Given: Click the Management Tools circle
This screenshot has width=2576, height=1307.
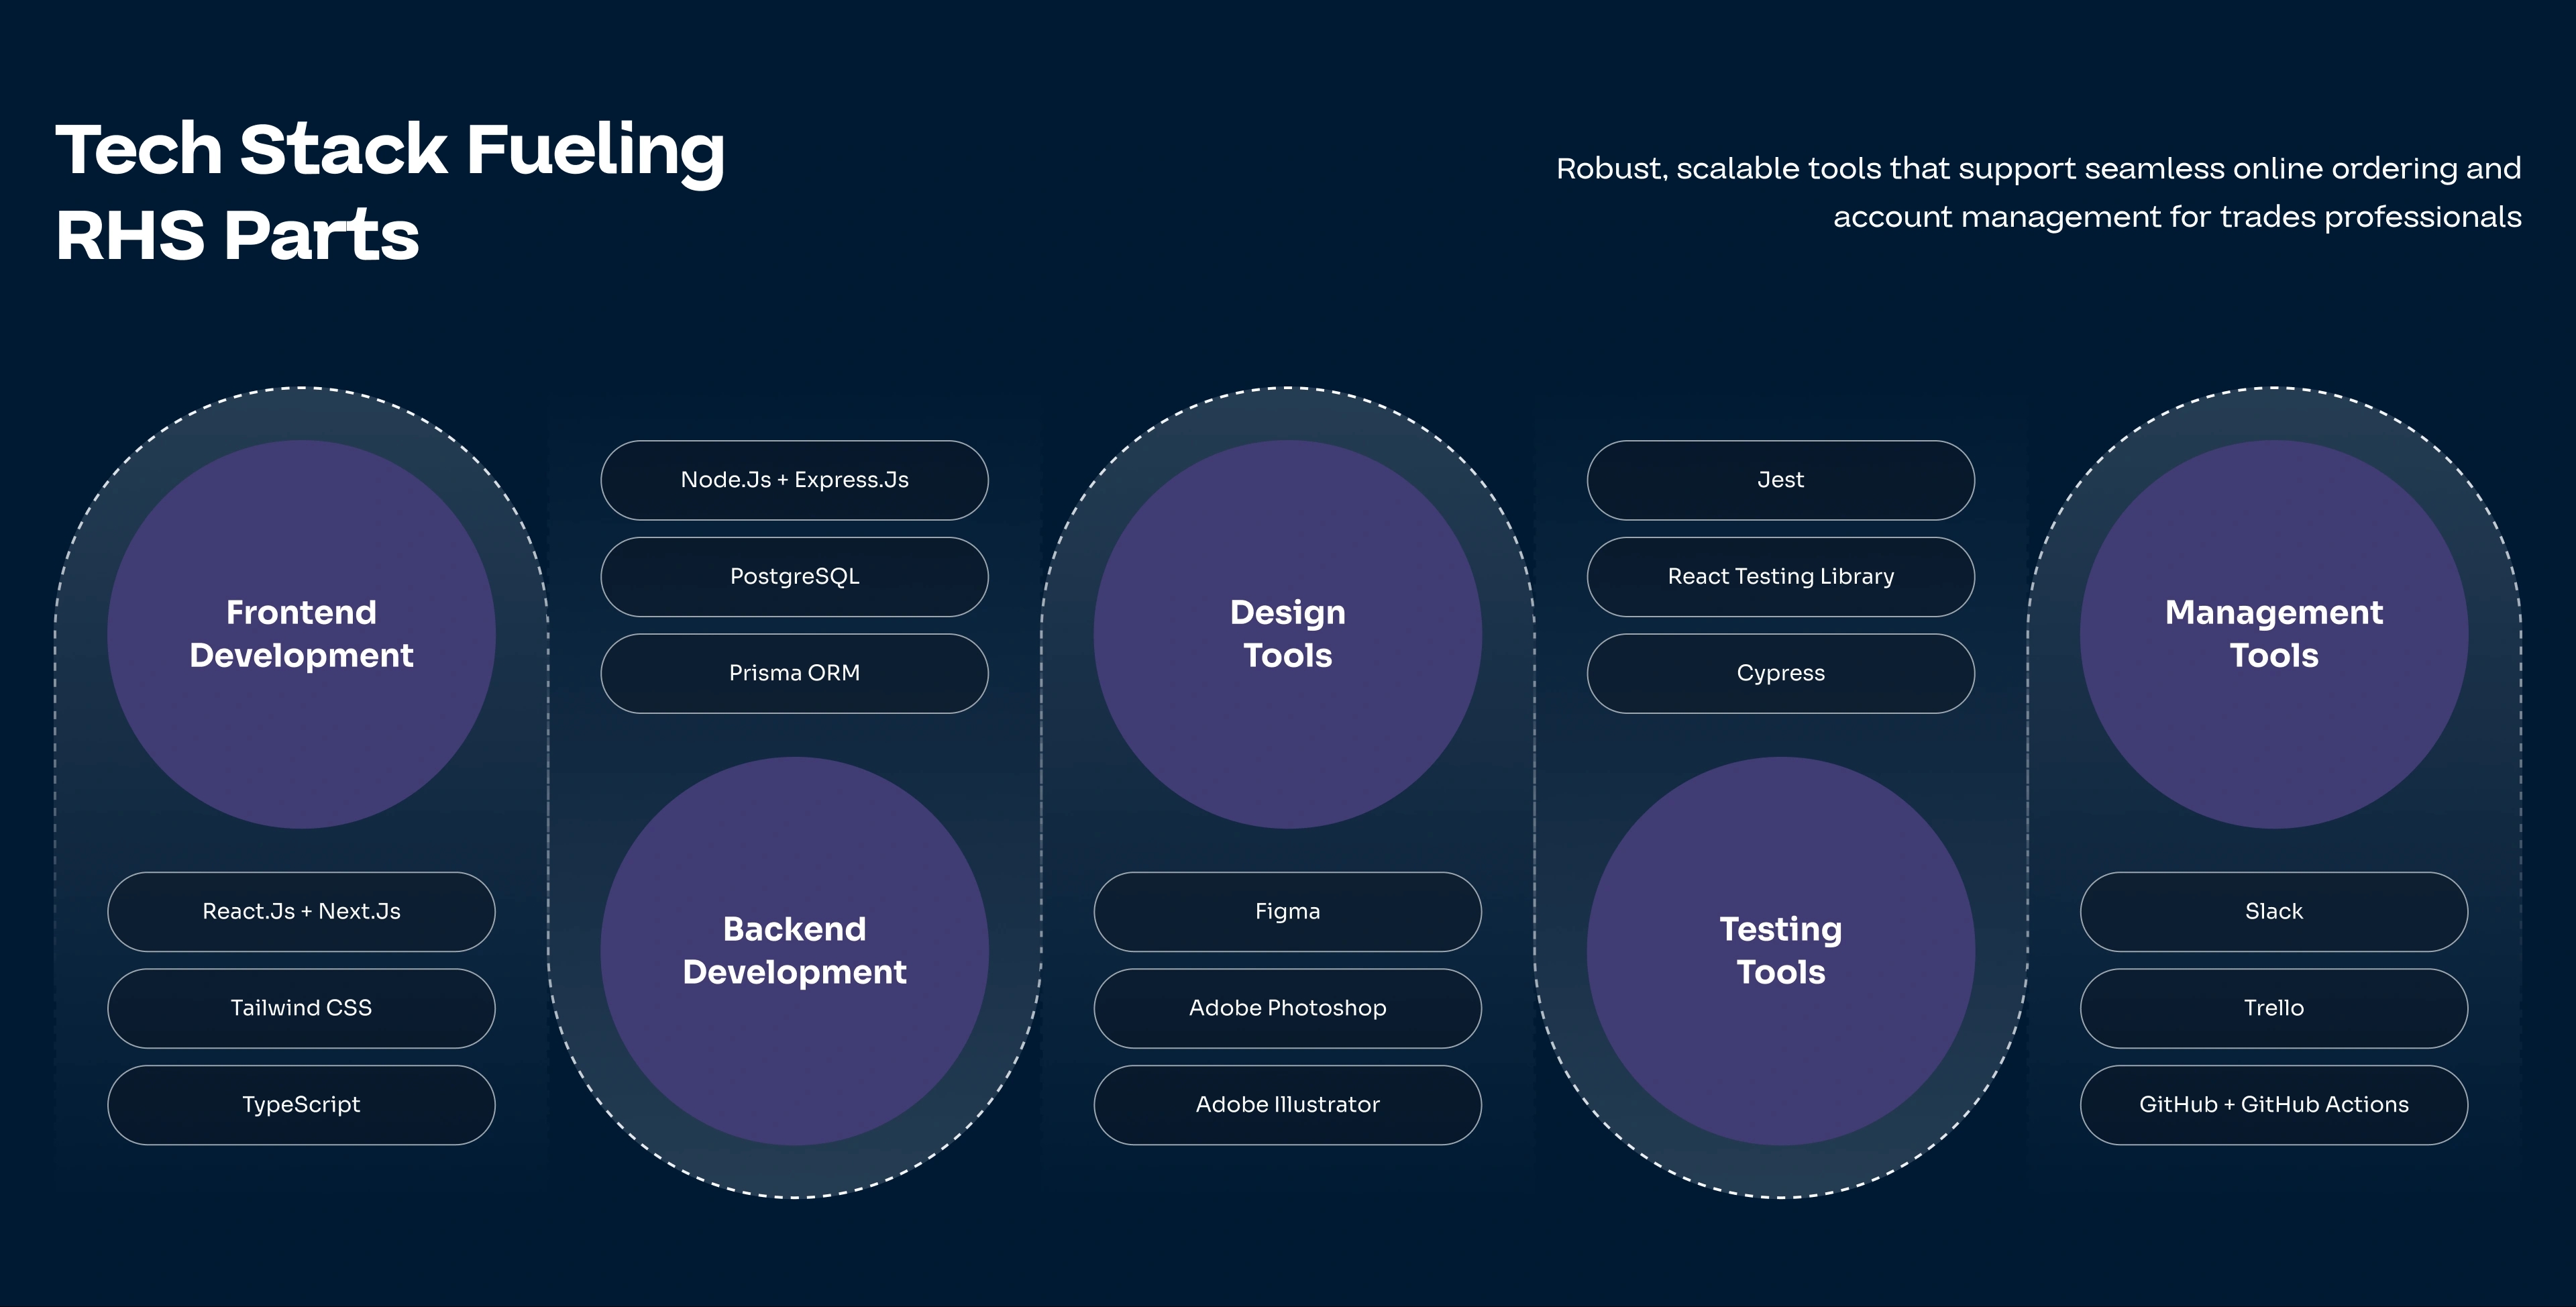Looking at the screenshot, I should 2273,634.
